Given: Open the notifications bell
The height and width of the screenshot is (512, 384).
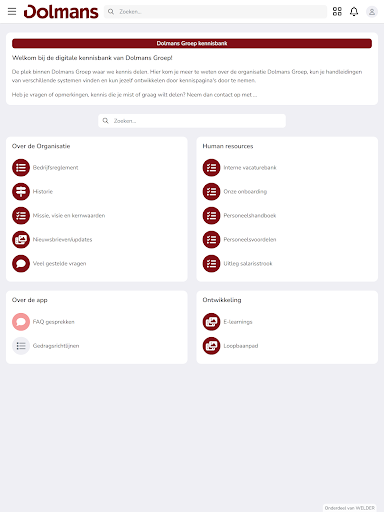Looking at the screenshot, I should pos(354,12).
